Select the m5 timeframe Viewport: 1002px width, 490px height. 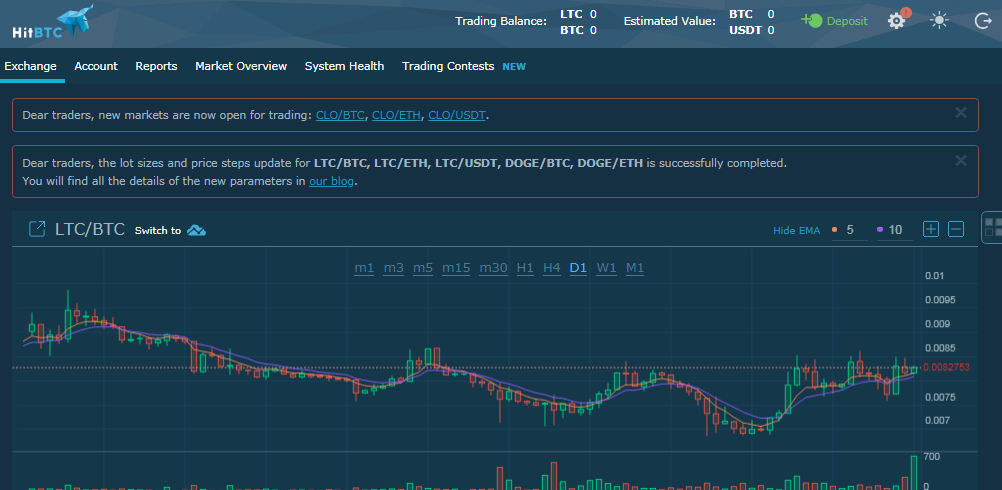point(423,268)
